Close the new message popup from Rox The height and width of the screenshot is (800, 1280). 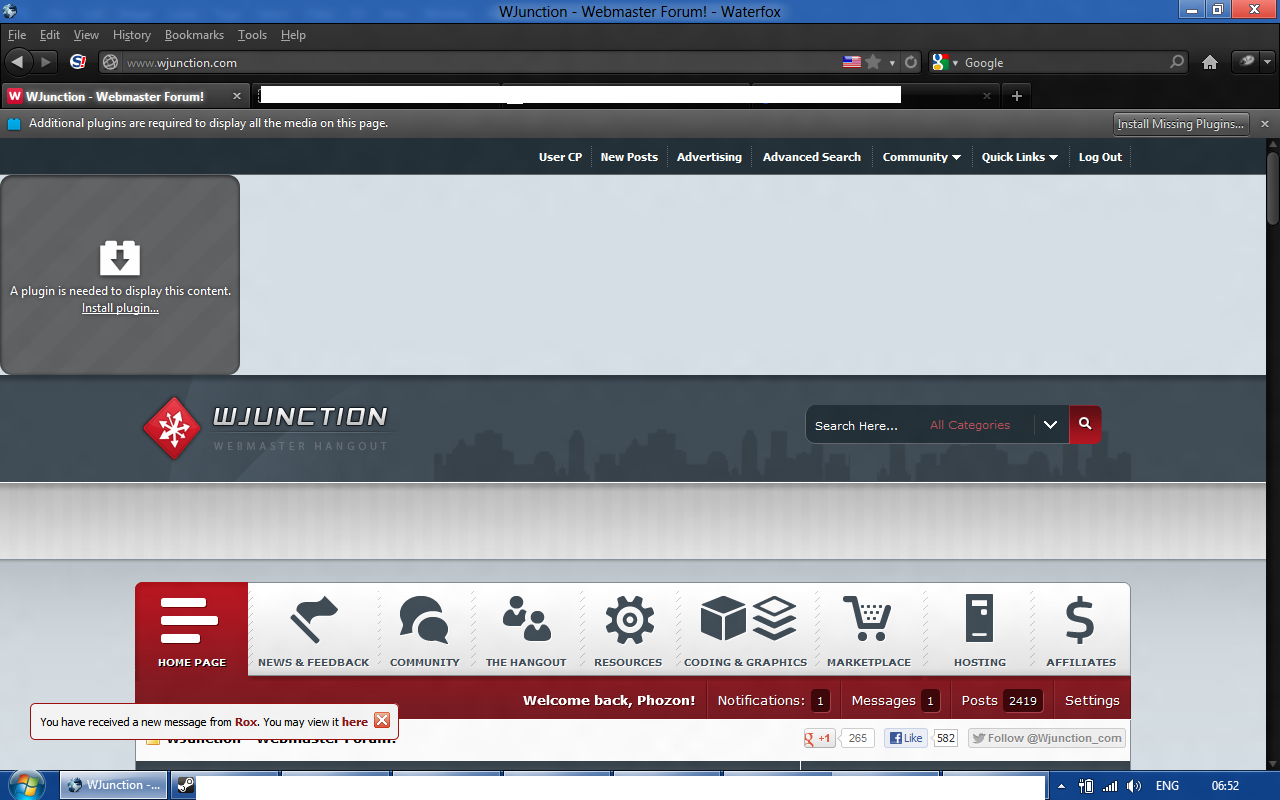click(382, 721)
